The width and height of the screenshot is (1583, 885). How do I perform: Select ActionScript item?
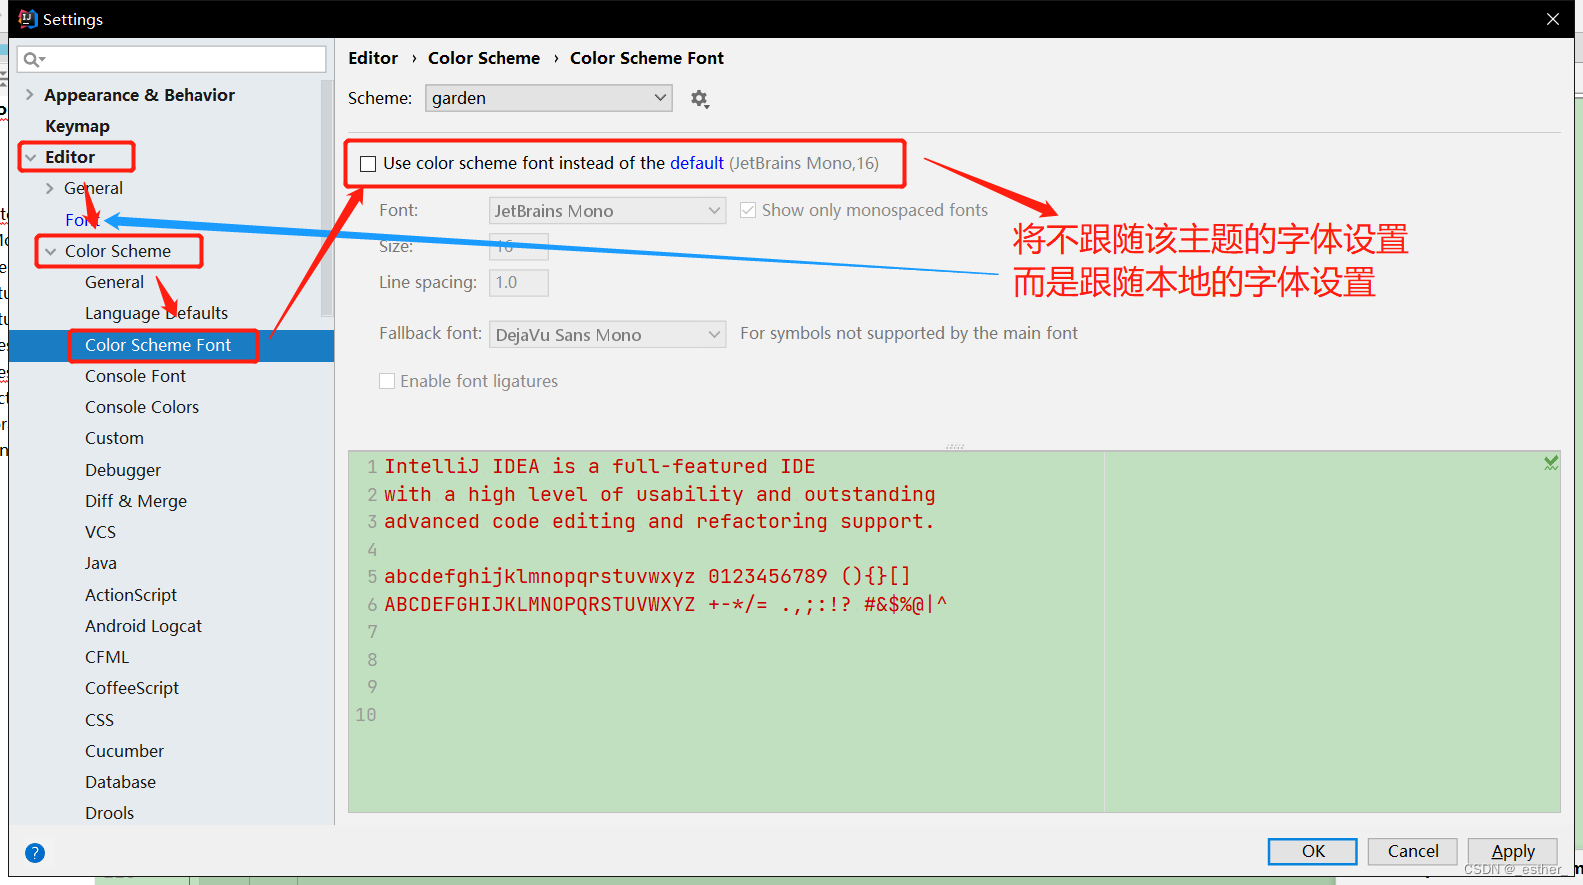point(131,595)
